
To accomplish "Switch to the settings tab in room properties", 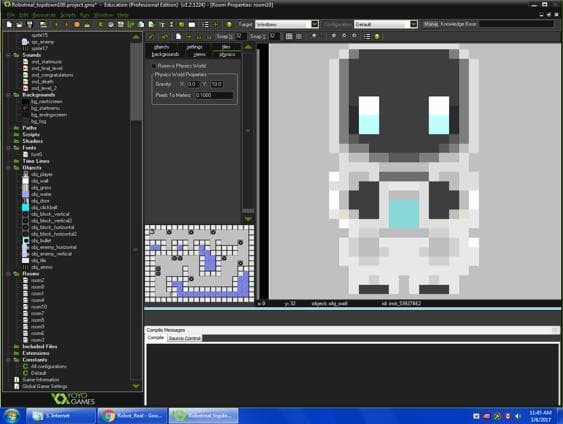I will pos(194,47).
